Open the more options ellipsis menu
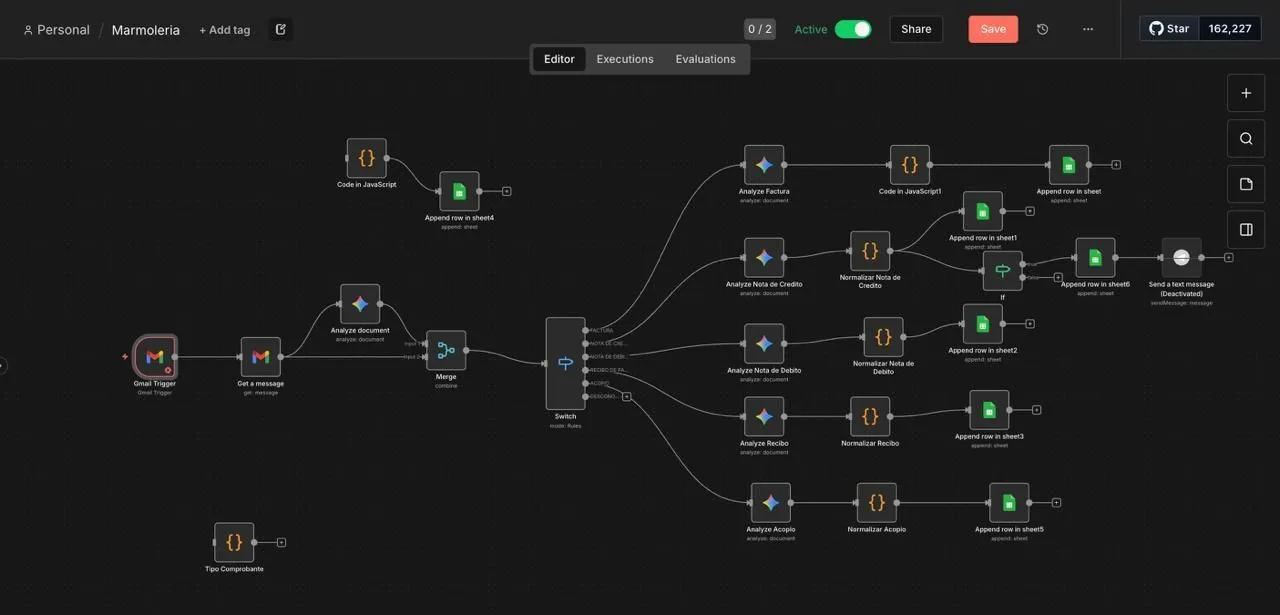1280x615 pixels. point(1088,29)
